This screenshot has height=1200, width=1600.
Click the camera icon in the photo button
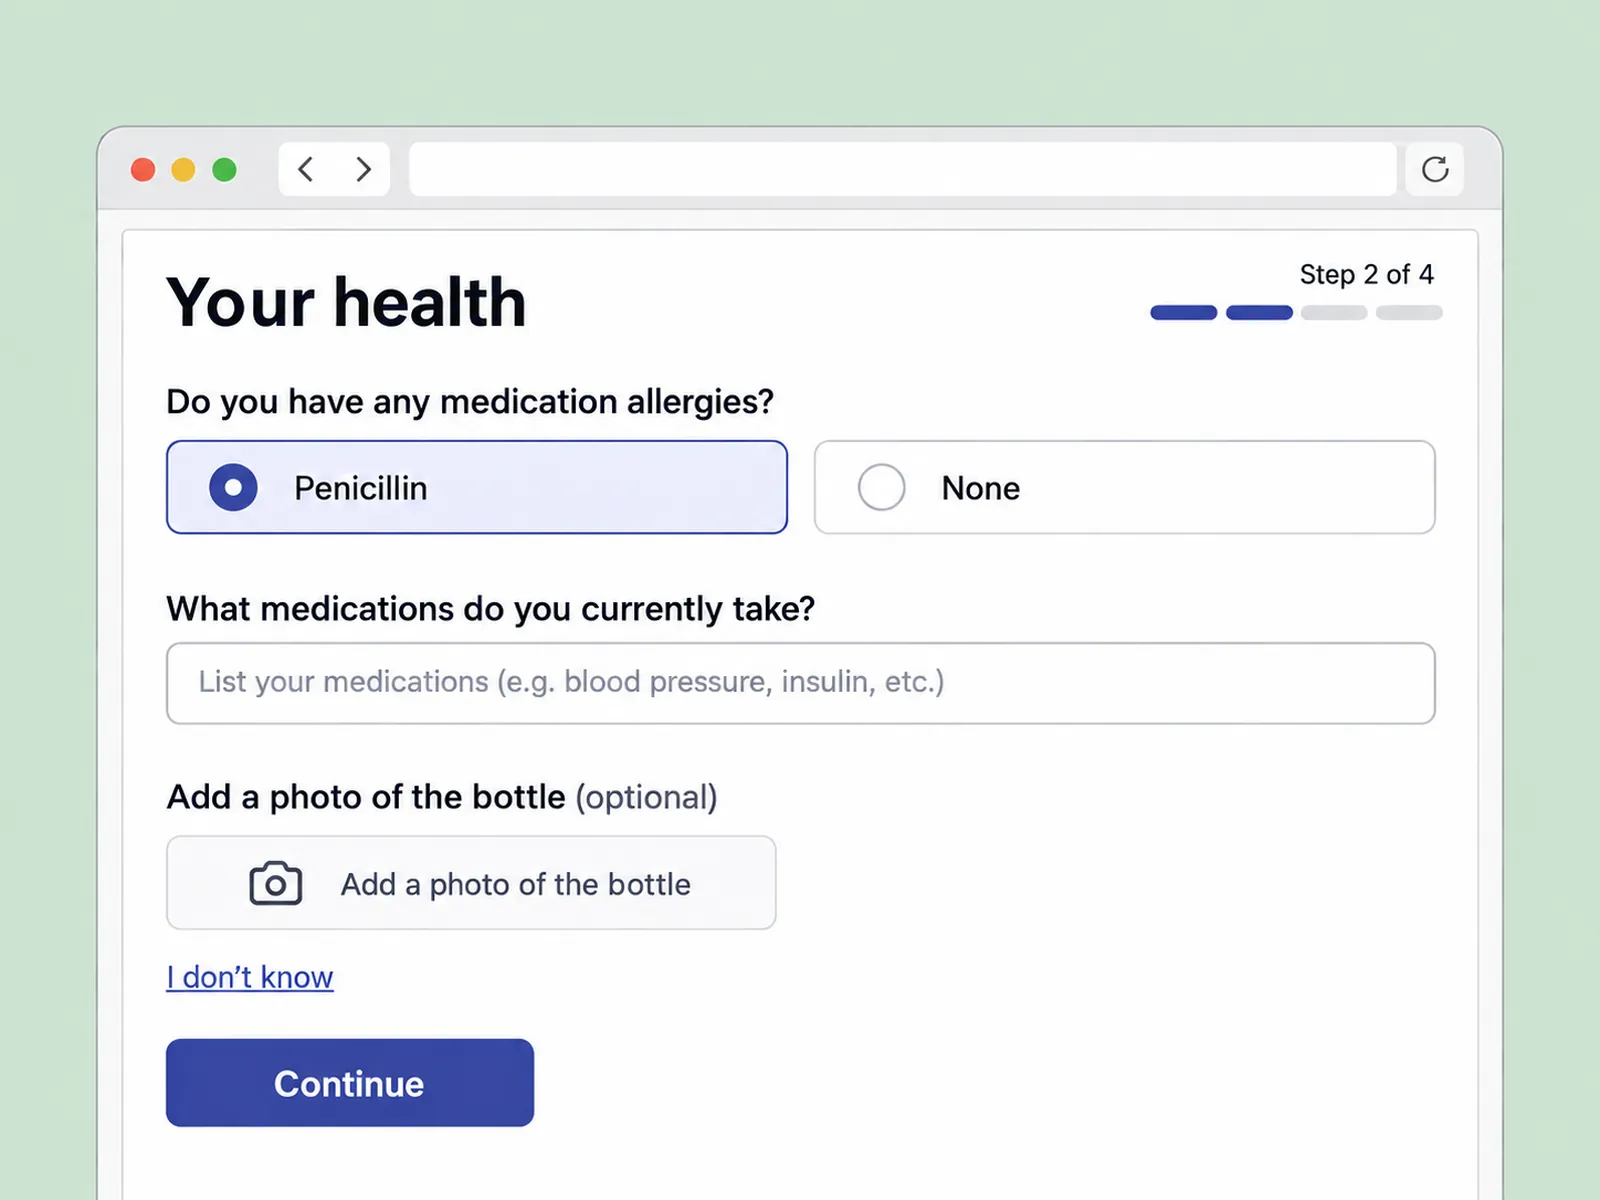(275, 883)
